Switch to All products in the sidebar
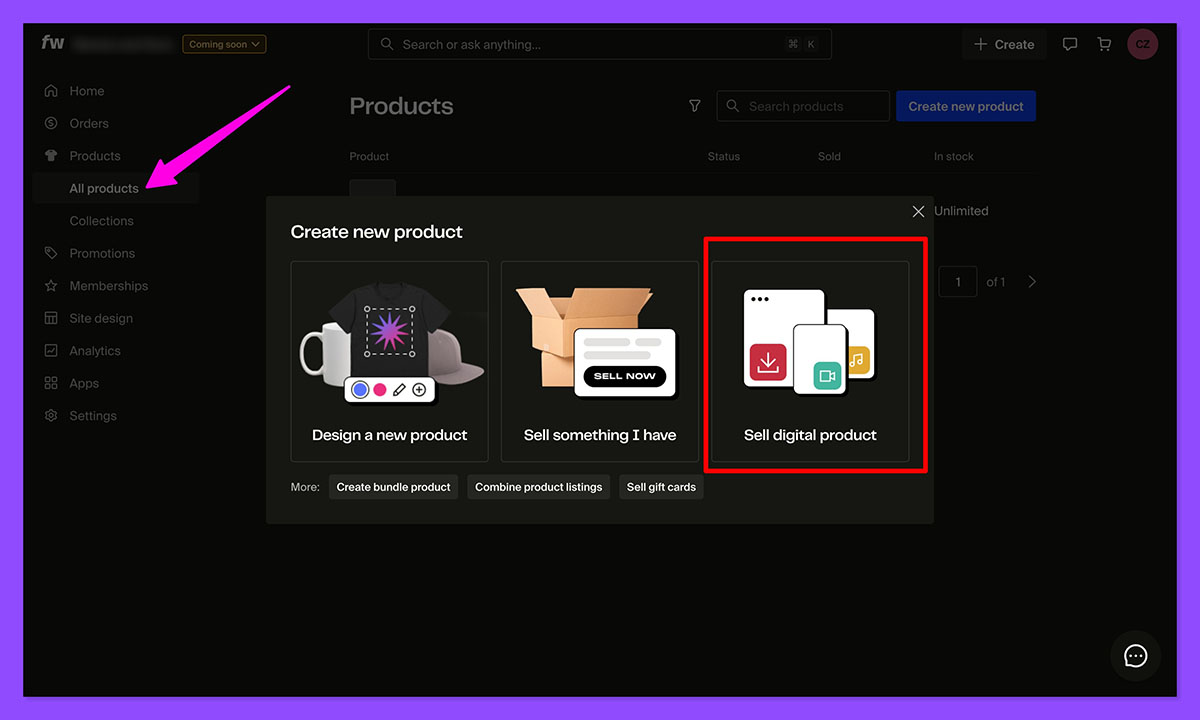 pyautogui.click(x=103, y=188)
